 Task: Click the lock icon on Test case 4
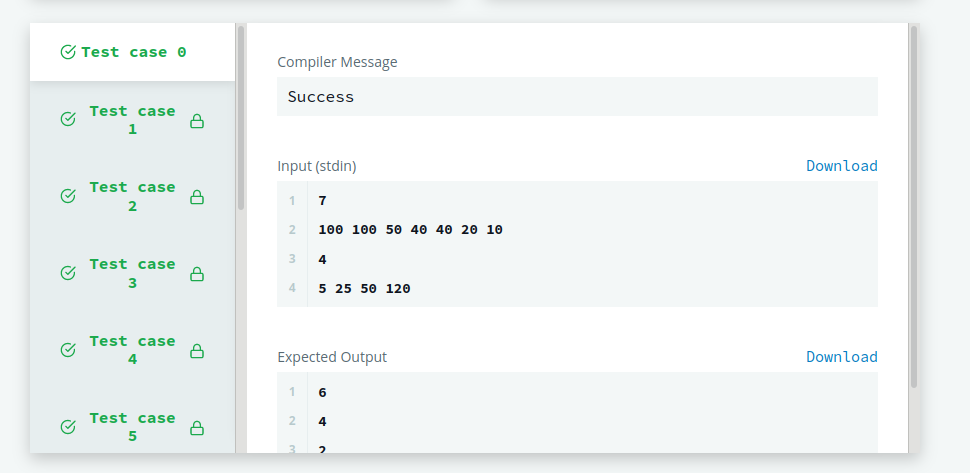pyautogui.click(x=197, y=351)
